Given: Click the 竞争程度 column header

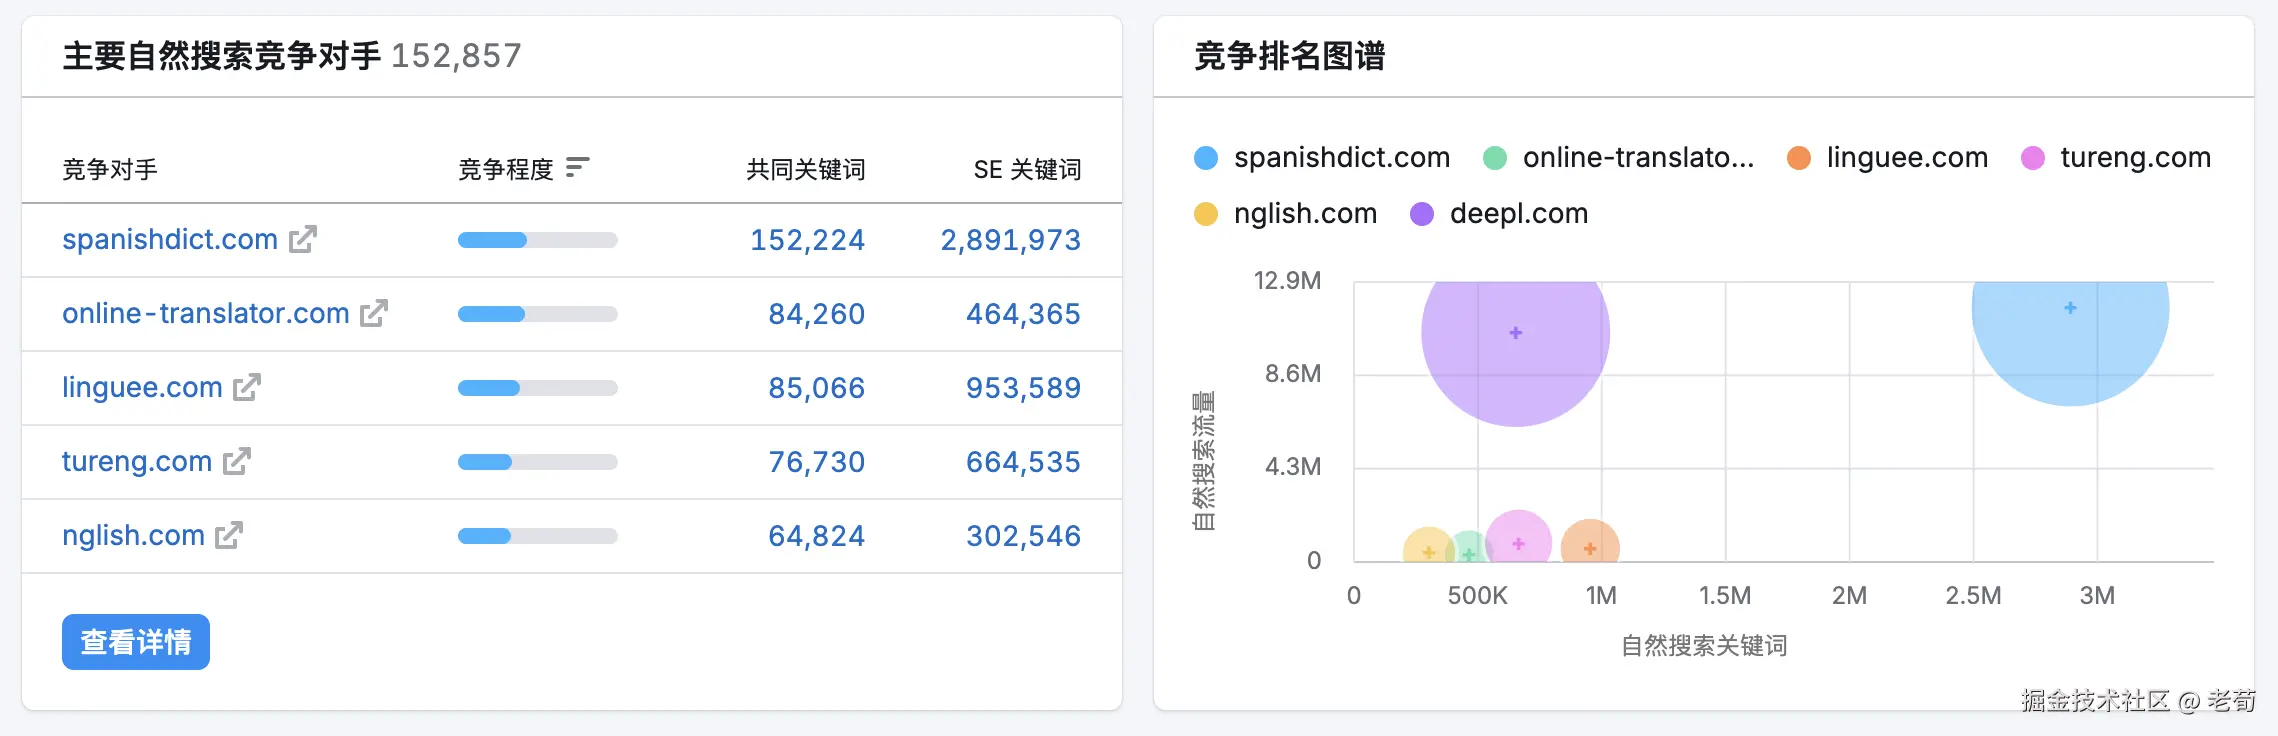Looking at the screenshot, I should (x=506, y=169).
